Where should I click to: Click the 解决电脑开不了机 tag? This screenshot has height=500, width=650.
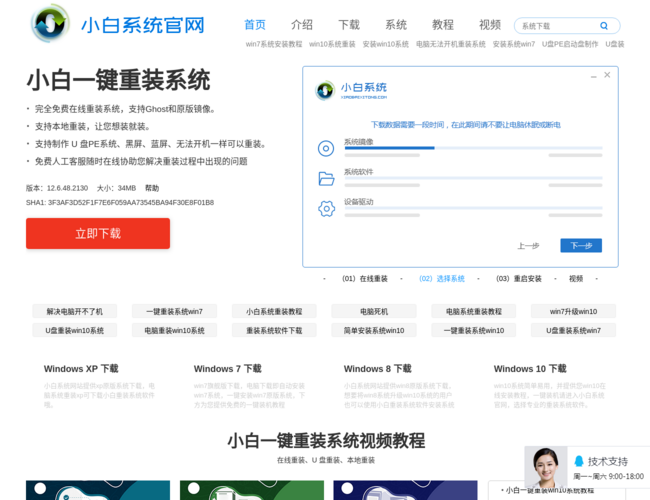[75, 311]
